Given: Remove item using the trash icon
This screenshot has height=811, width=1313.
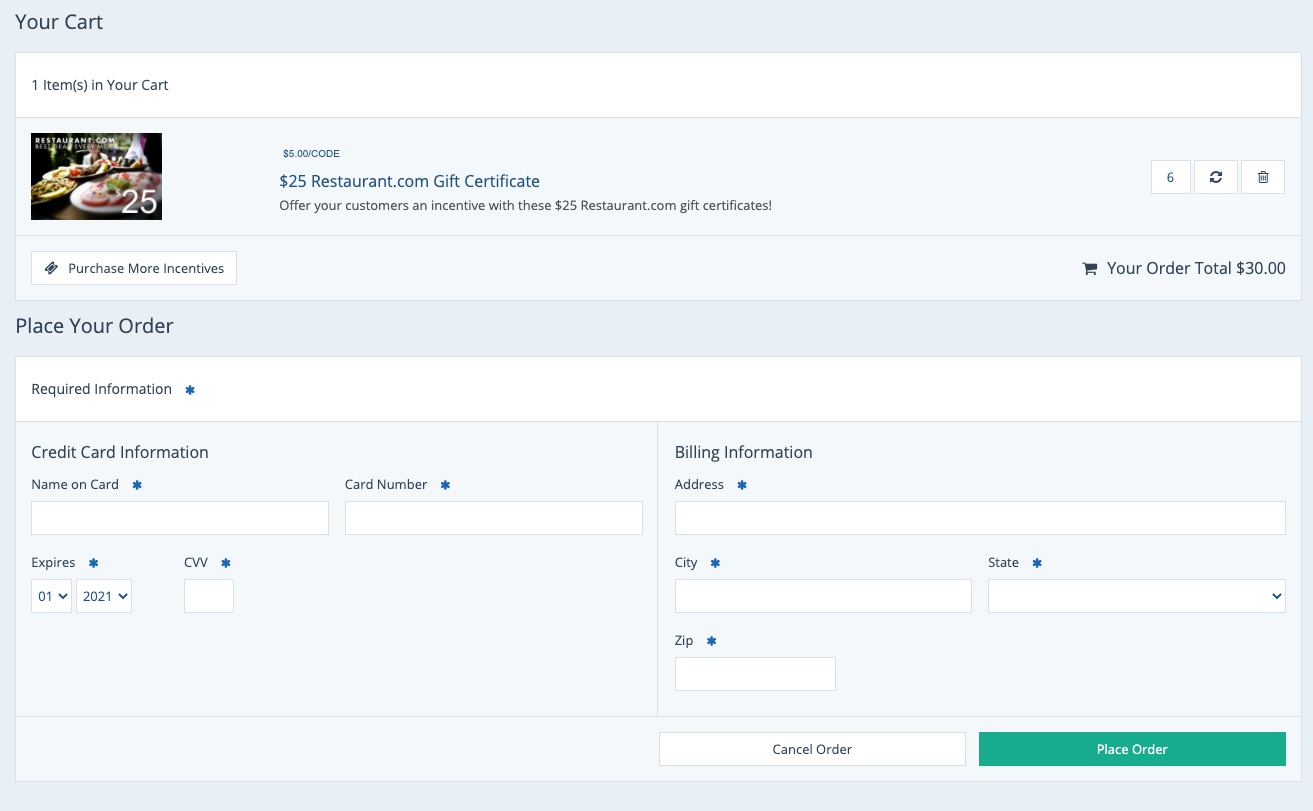Looking at the screenshot, I should tap(1263, 177).
